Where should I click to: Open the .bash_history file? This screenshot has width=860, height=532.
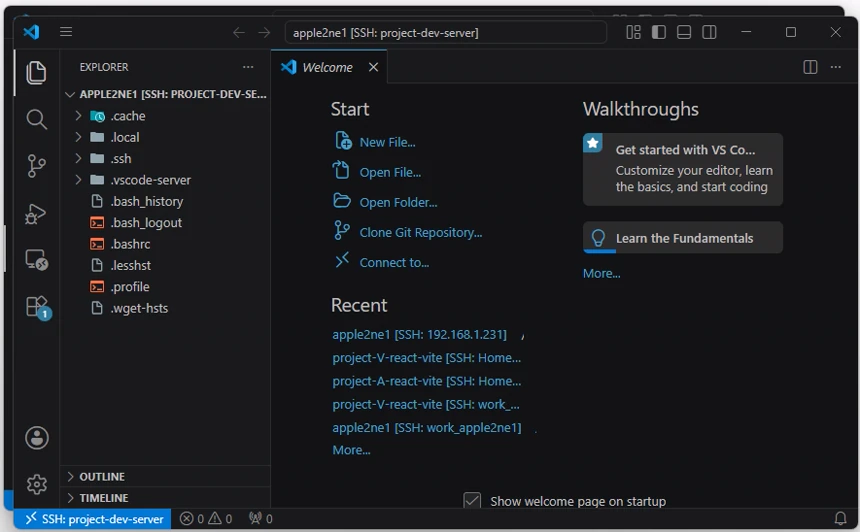(166, 201)
